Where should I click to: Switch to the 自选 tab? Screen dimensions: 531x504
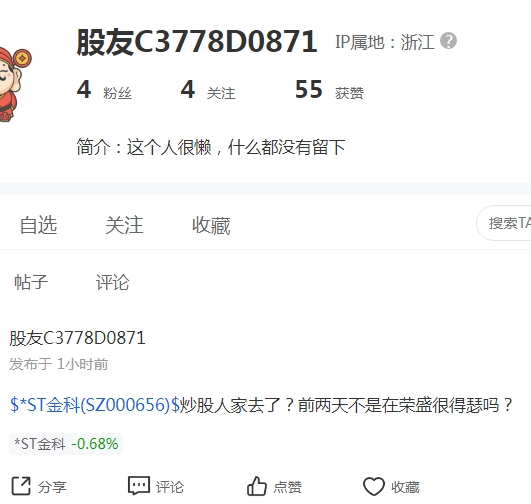click(38, 225)
